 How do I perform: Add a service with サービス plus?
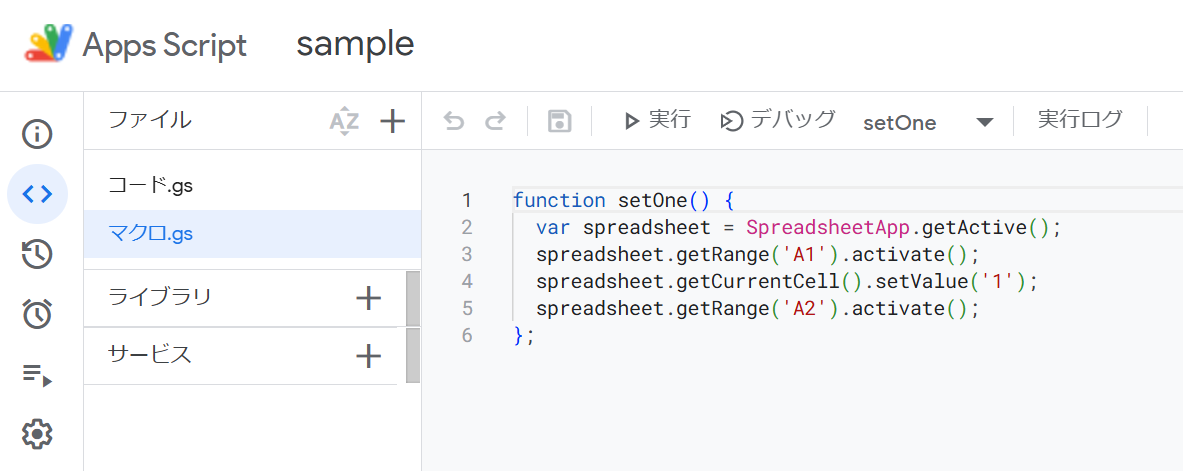(x=369, y=355)
